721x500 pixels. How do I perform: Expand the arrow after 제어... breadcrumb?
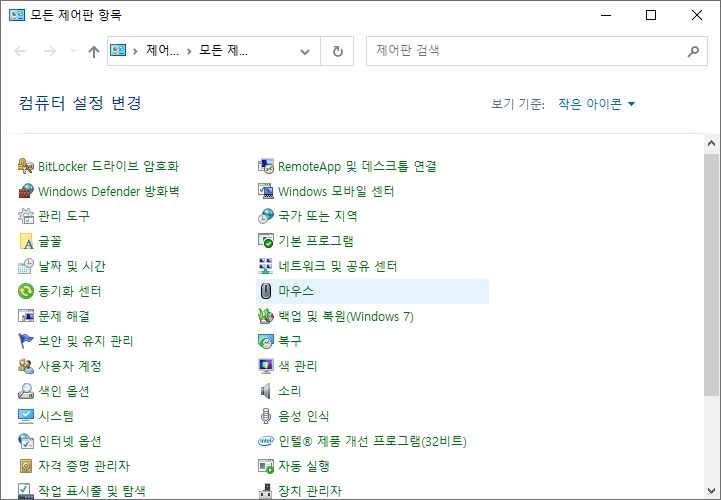189,51
